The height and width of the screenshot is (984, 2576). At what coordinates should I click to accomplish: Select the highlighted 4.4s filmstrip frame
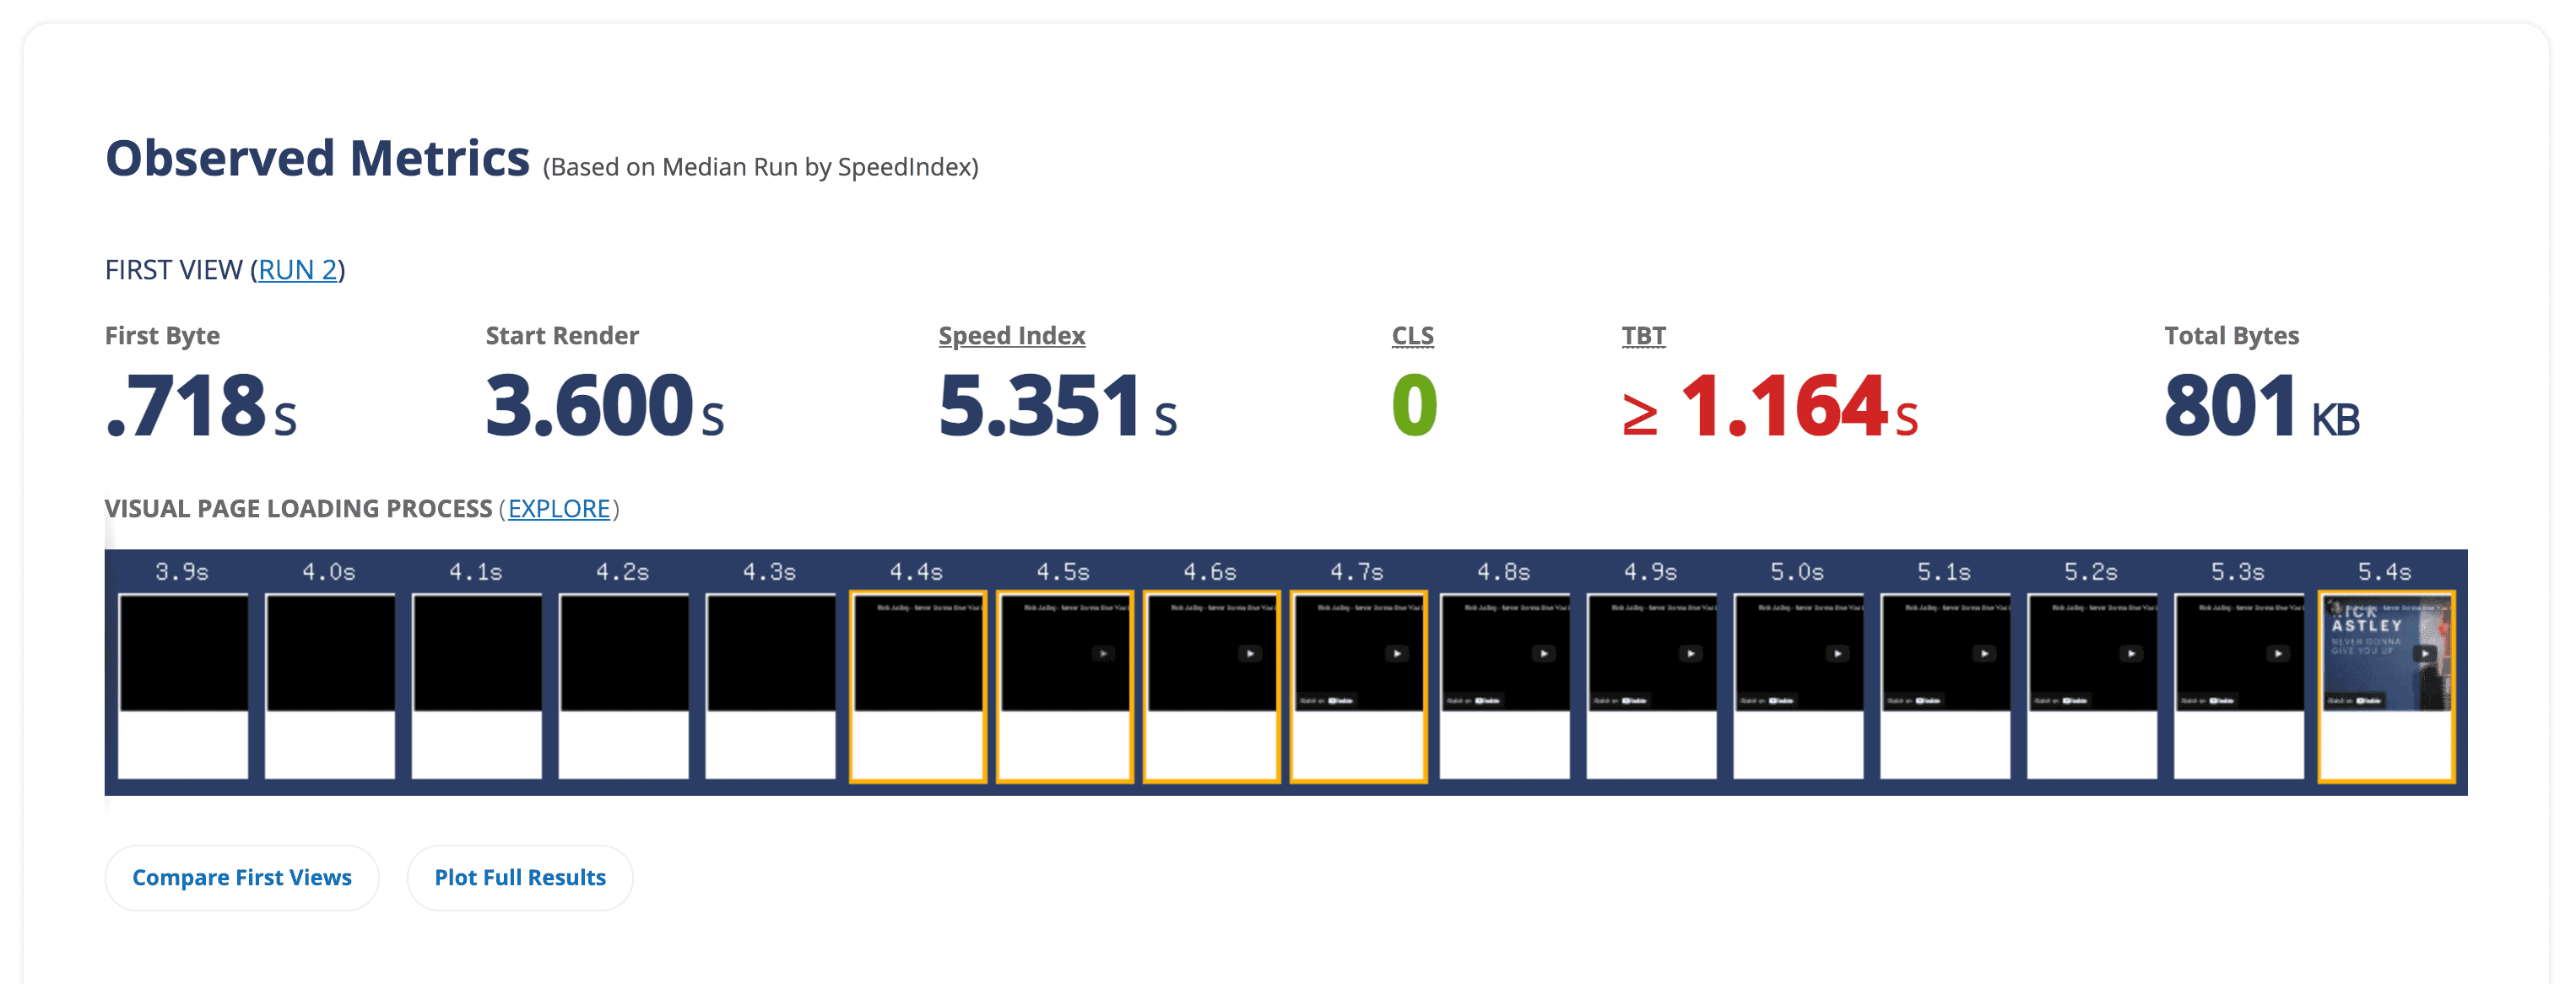pyautogui.click(x=918, y=686)
